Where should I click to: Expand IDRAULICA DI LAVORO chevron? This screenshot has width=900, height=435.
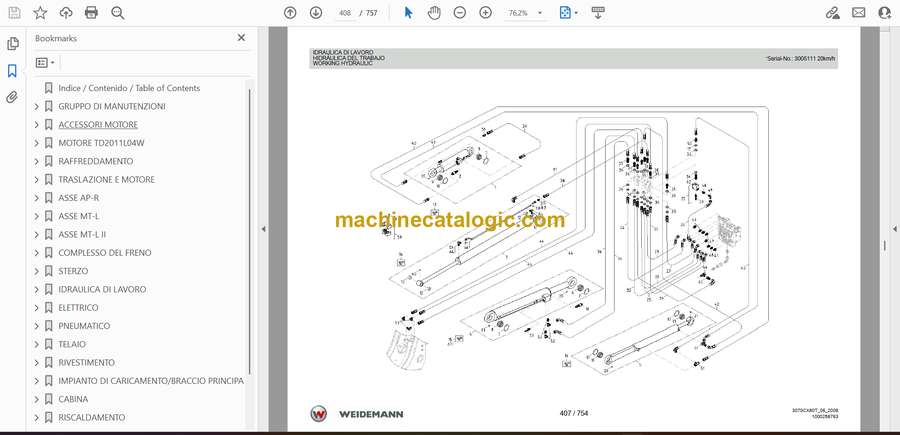(x=37, y=289)
